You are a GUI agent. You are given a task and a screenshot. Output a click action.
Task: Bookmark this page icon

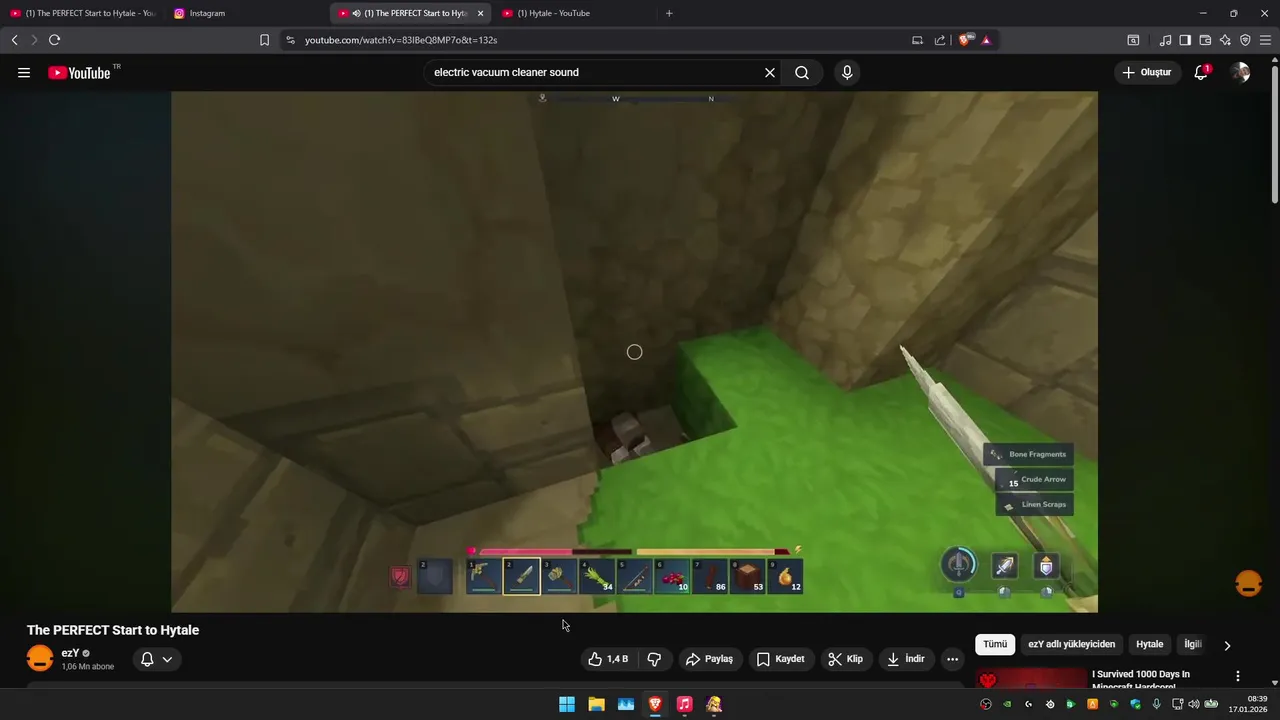coord(264,40)
